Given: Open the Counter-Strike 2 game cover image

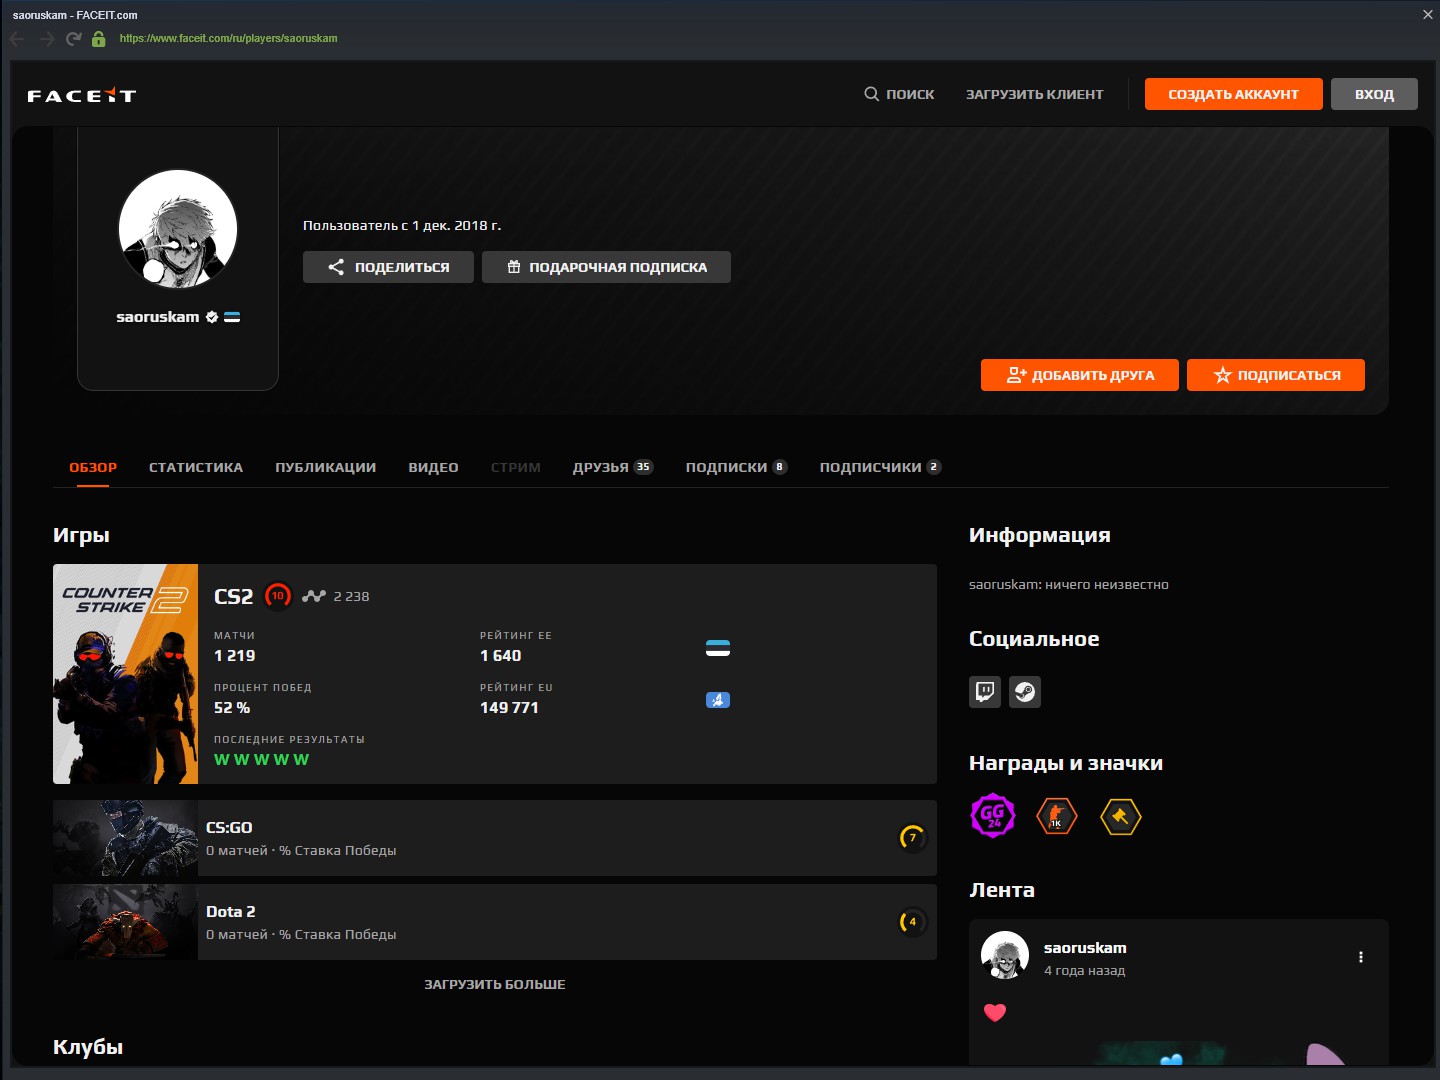Looking at the screenshot, I should pyautogui.click(x=126, y=674).
